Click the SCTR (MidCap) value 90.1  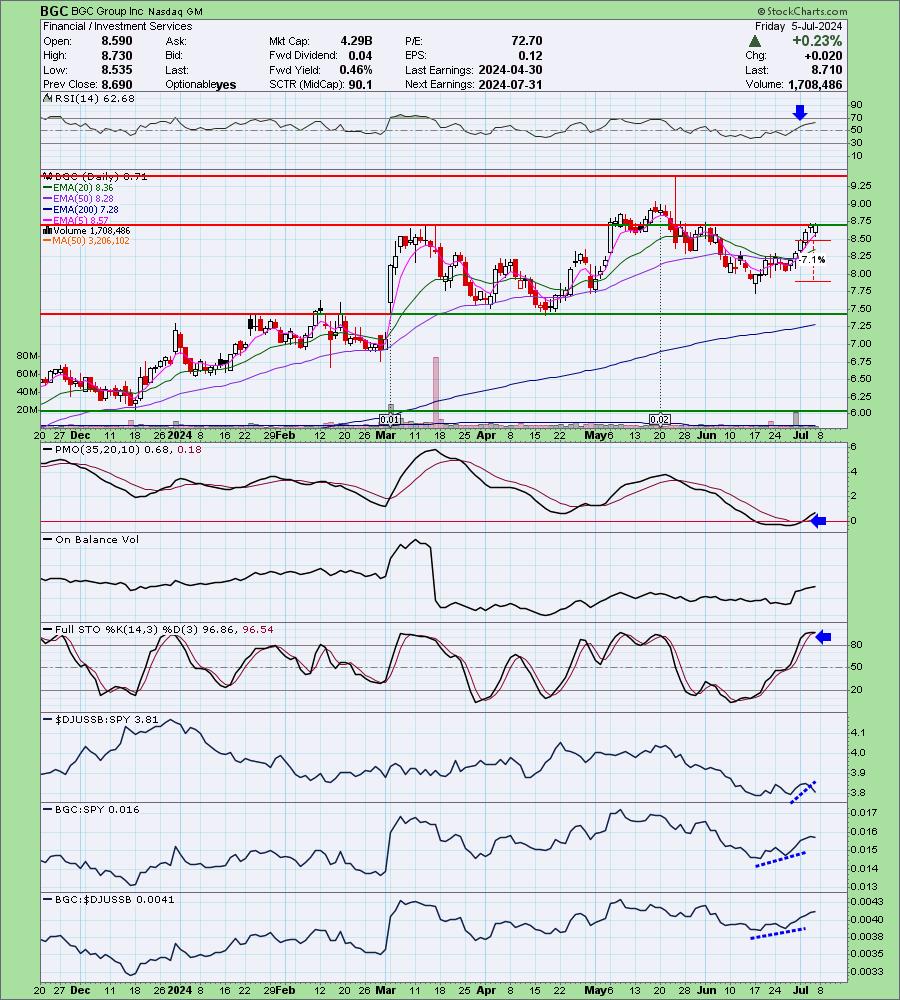coord(360,85)
